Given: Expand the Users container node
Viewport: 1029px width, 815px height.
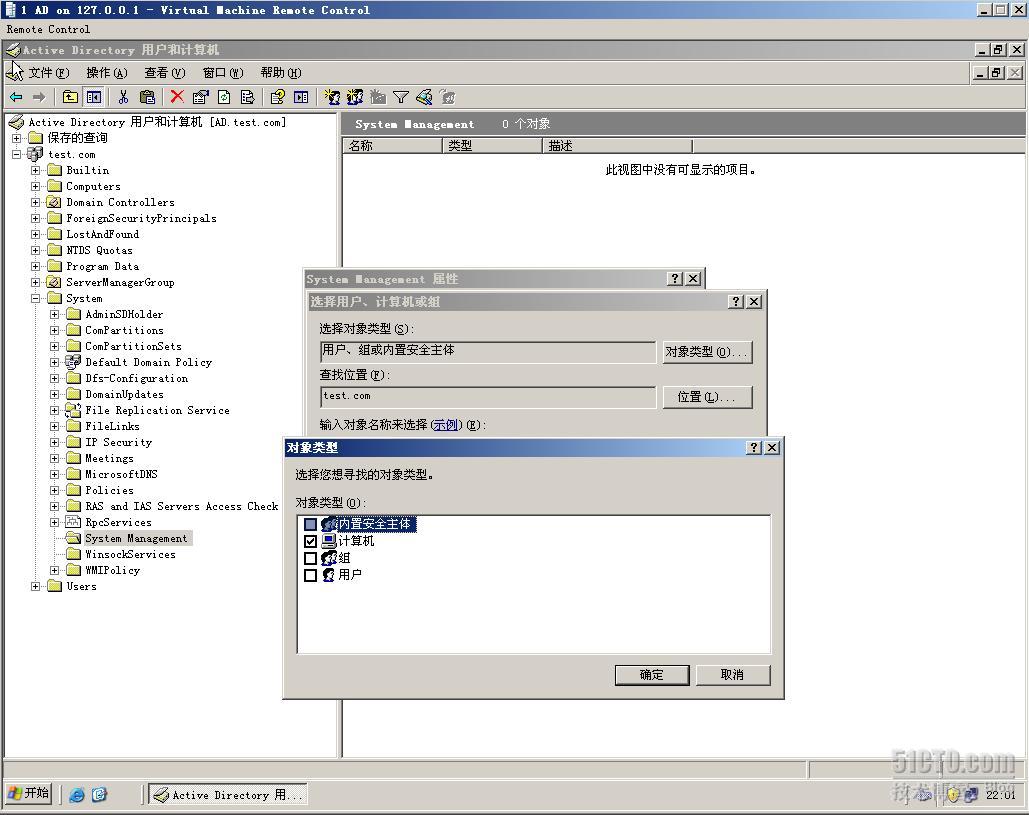Looking at the screenshot, I should click(x=35, y=586).
